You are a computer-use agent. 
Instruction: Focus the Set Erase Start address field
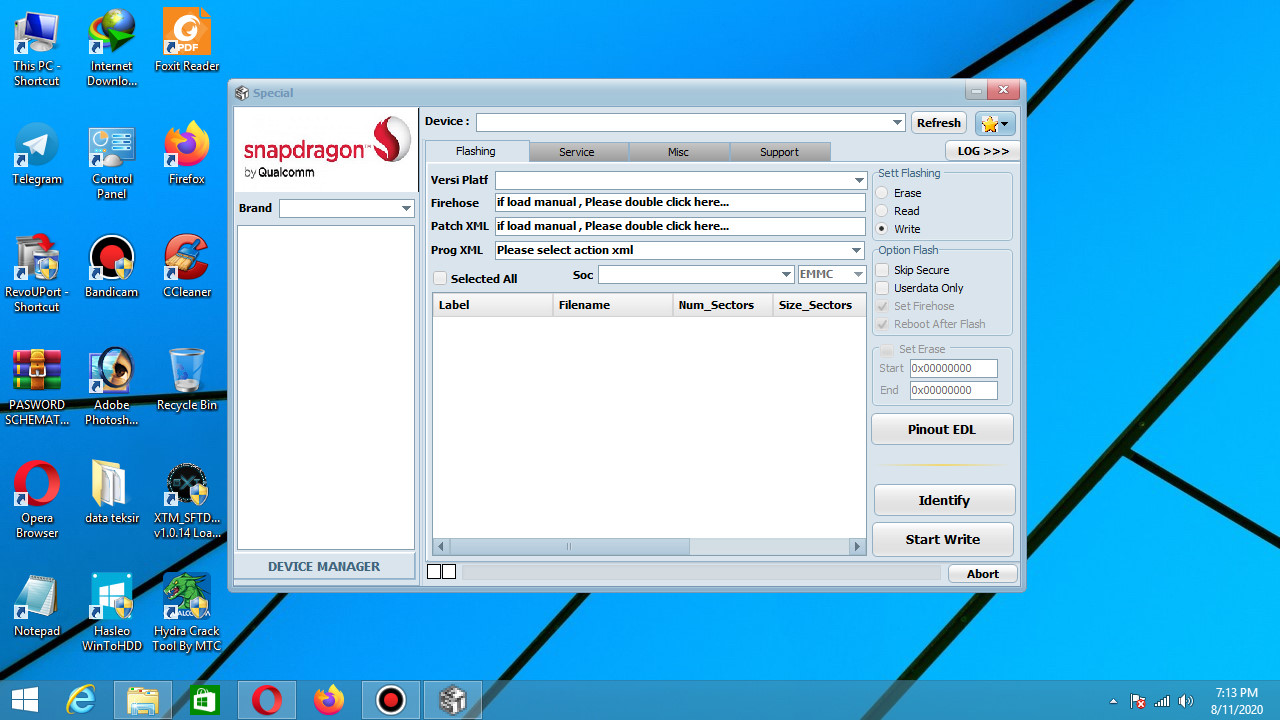tap(954, 368)
